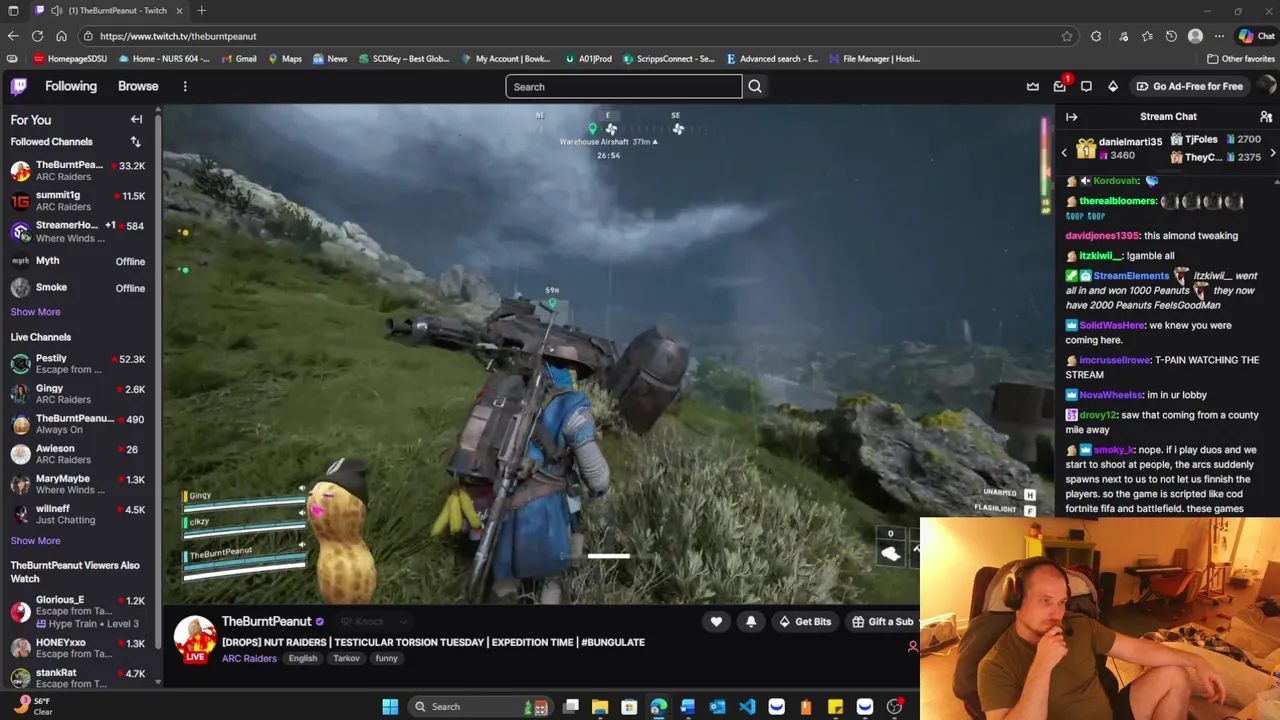Go back in the browser
The height and width of the screenshot is (720, 1280).
coord(13,36)
